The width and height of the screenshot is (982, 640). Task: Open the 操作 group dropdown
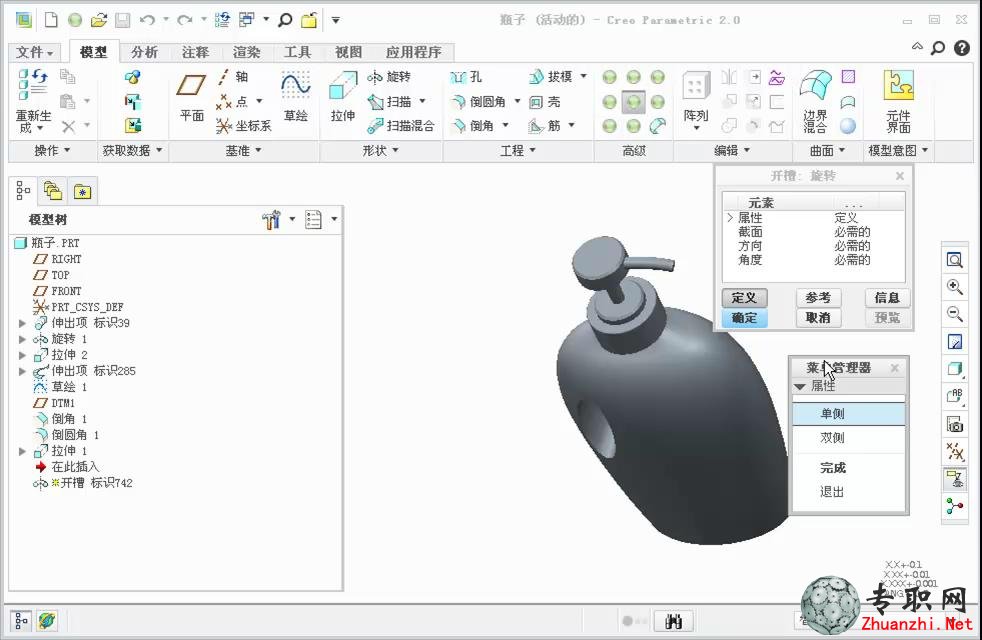(51, 150)
